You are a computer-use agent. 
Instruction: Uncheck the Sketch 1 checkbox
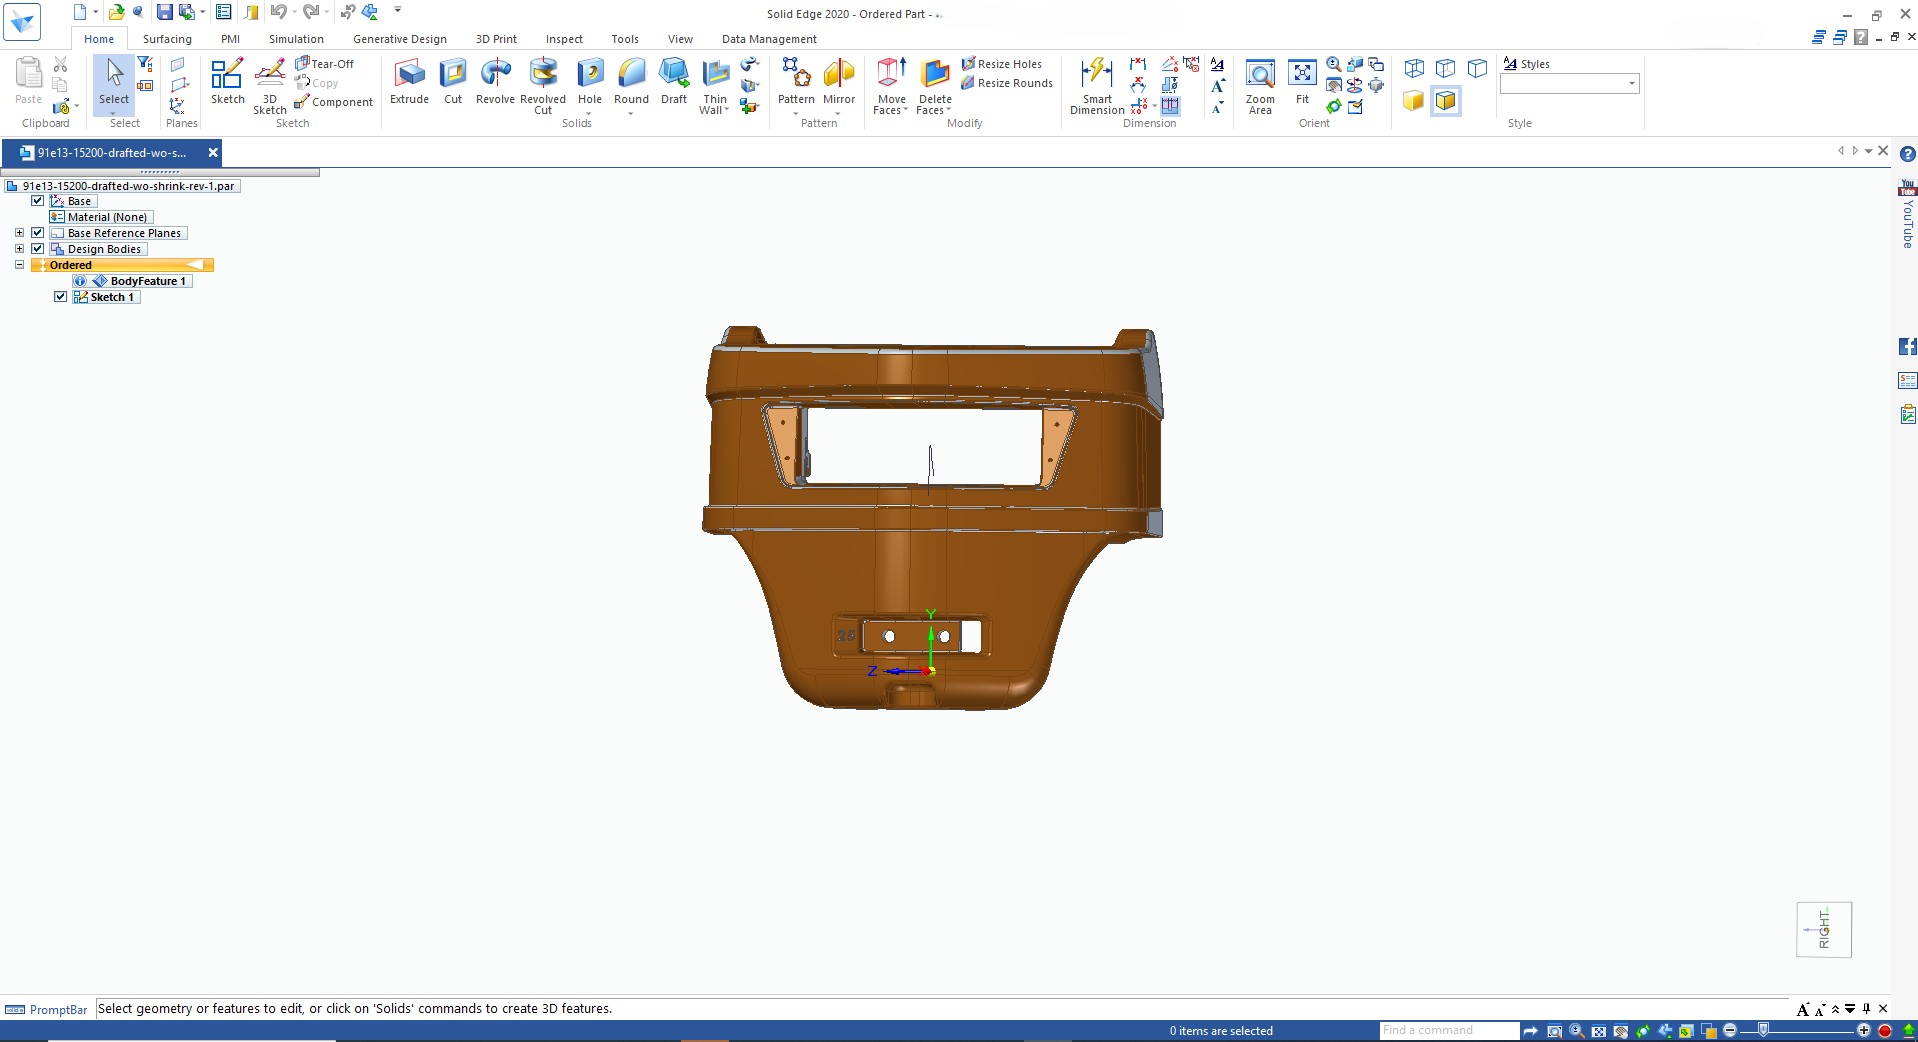coord(61,297)
